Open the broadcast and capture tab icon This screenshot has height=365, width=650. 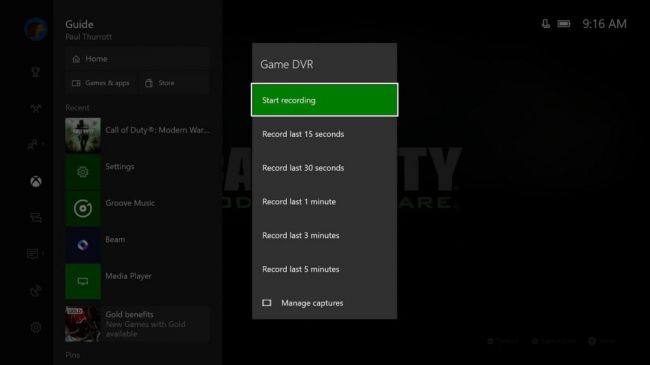point(36,291)
